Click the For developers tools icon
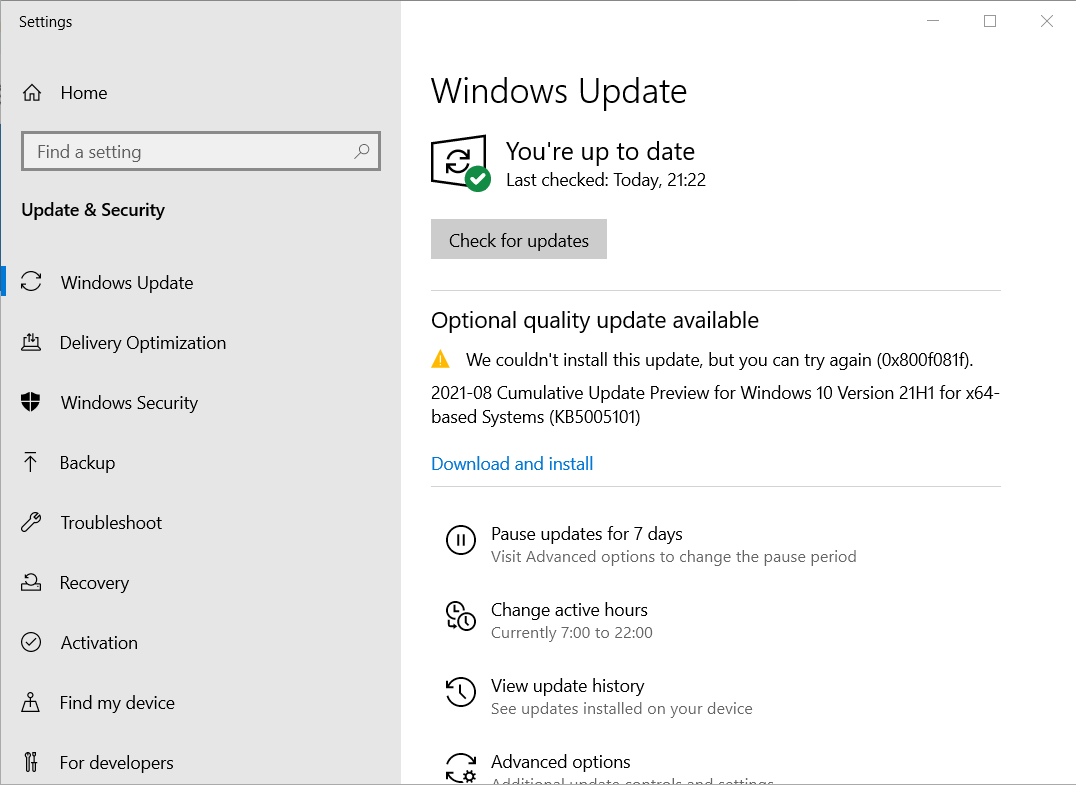 (x=30, y=762)
